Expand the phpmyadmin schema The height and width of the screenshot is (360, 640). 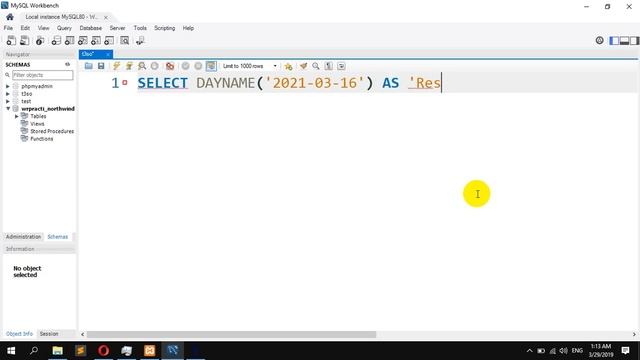pos(8,86)
